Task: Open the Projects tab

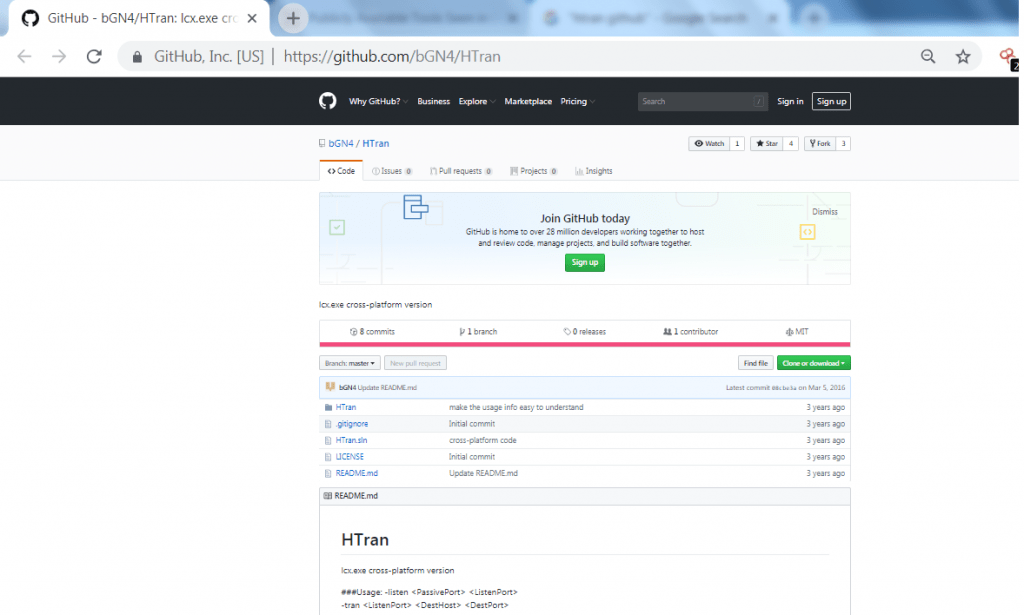Action: (534, 171)
